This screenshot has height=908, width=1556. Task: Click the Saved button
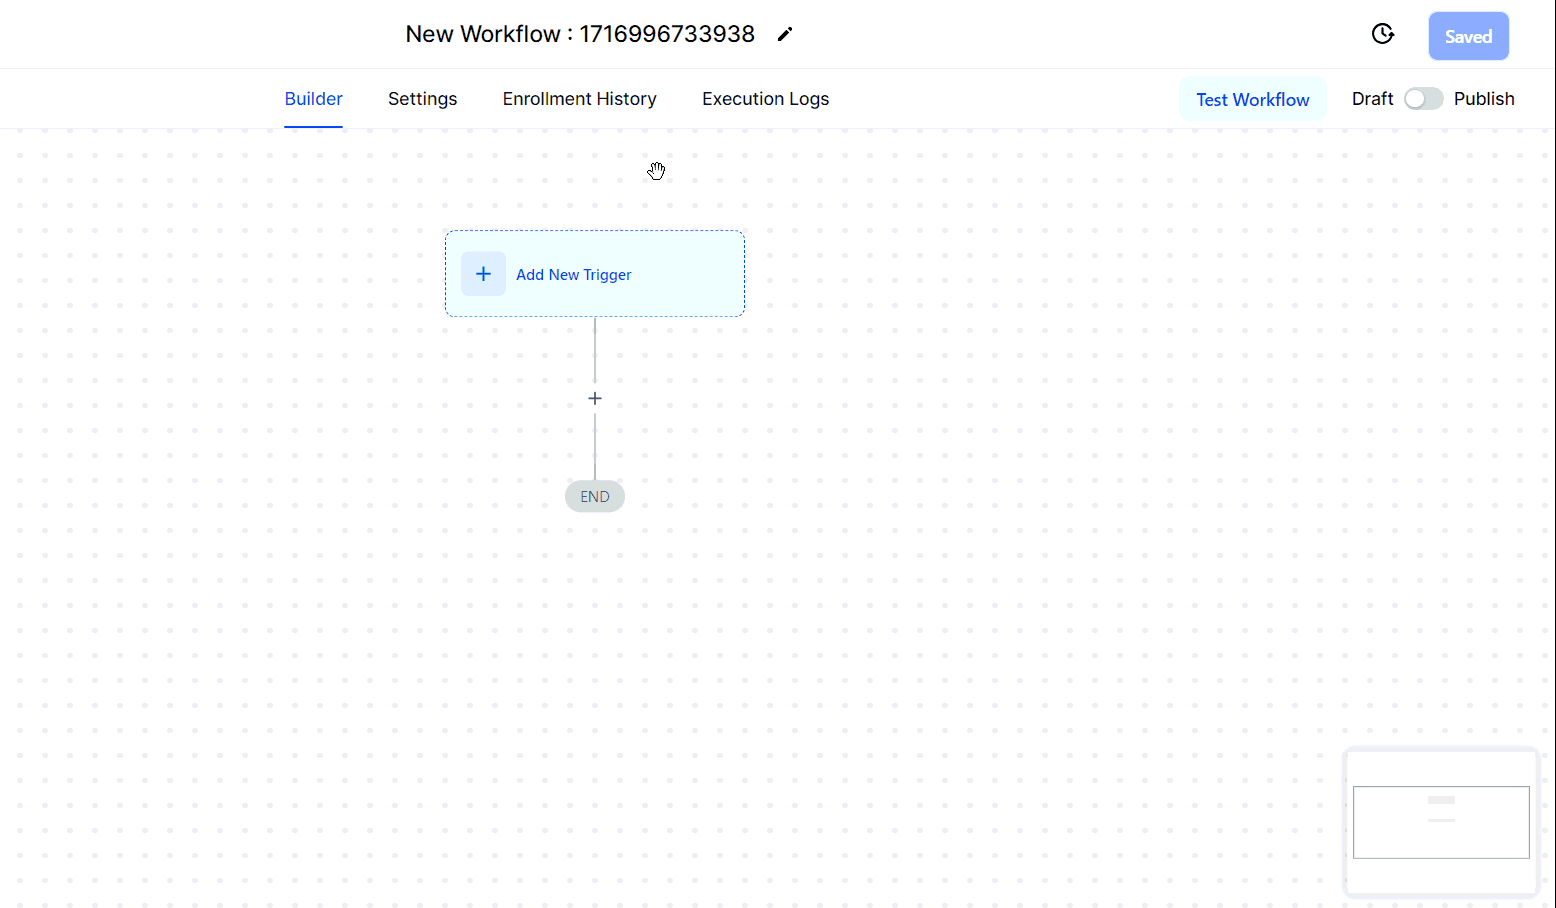point(1468,36)
